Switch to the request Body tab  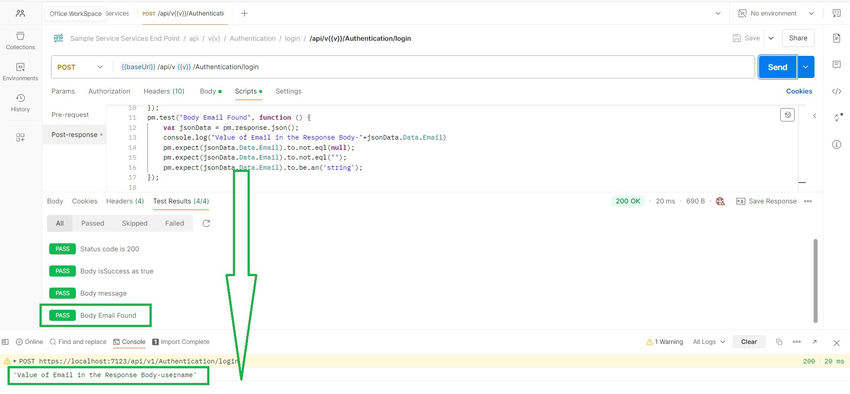210,91
